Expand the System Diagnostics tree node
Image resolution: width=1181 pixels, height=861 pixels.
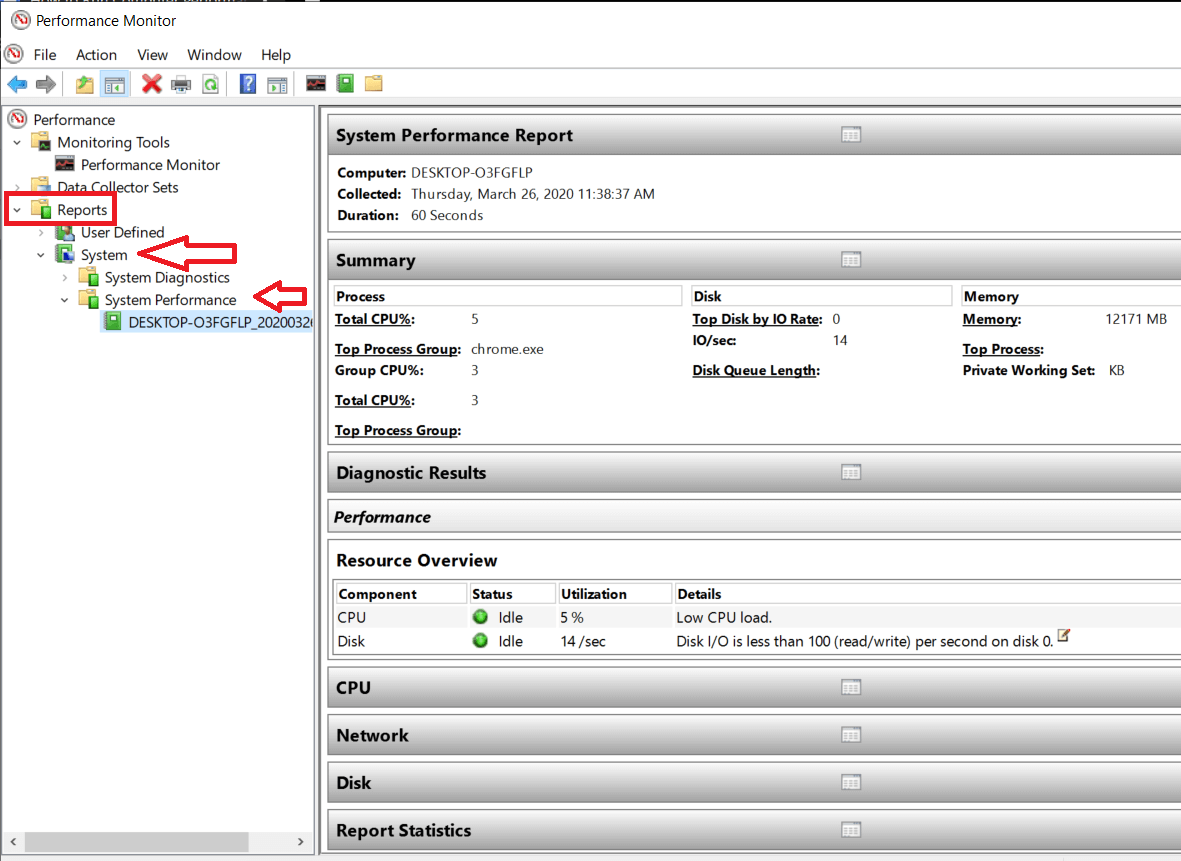(65, 278)
